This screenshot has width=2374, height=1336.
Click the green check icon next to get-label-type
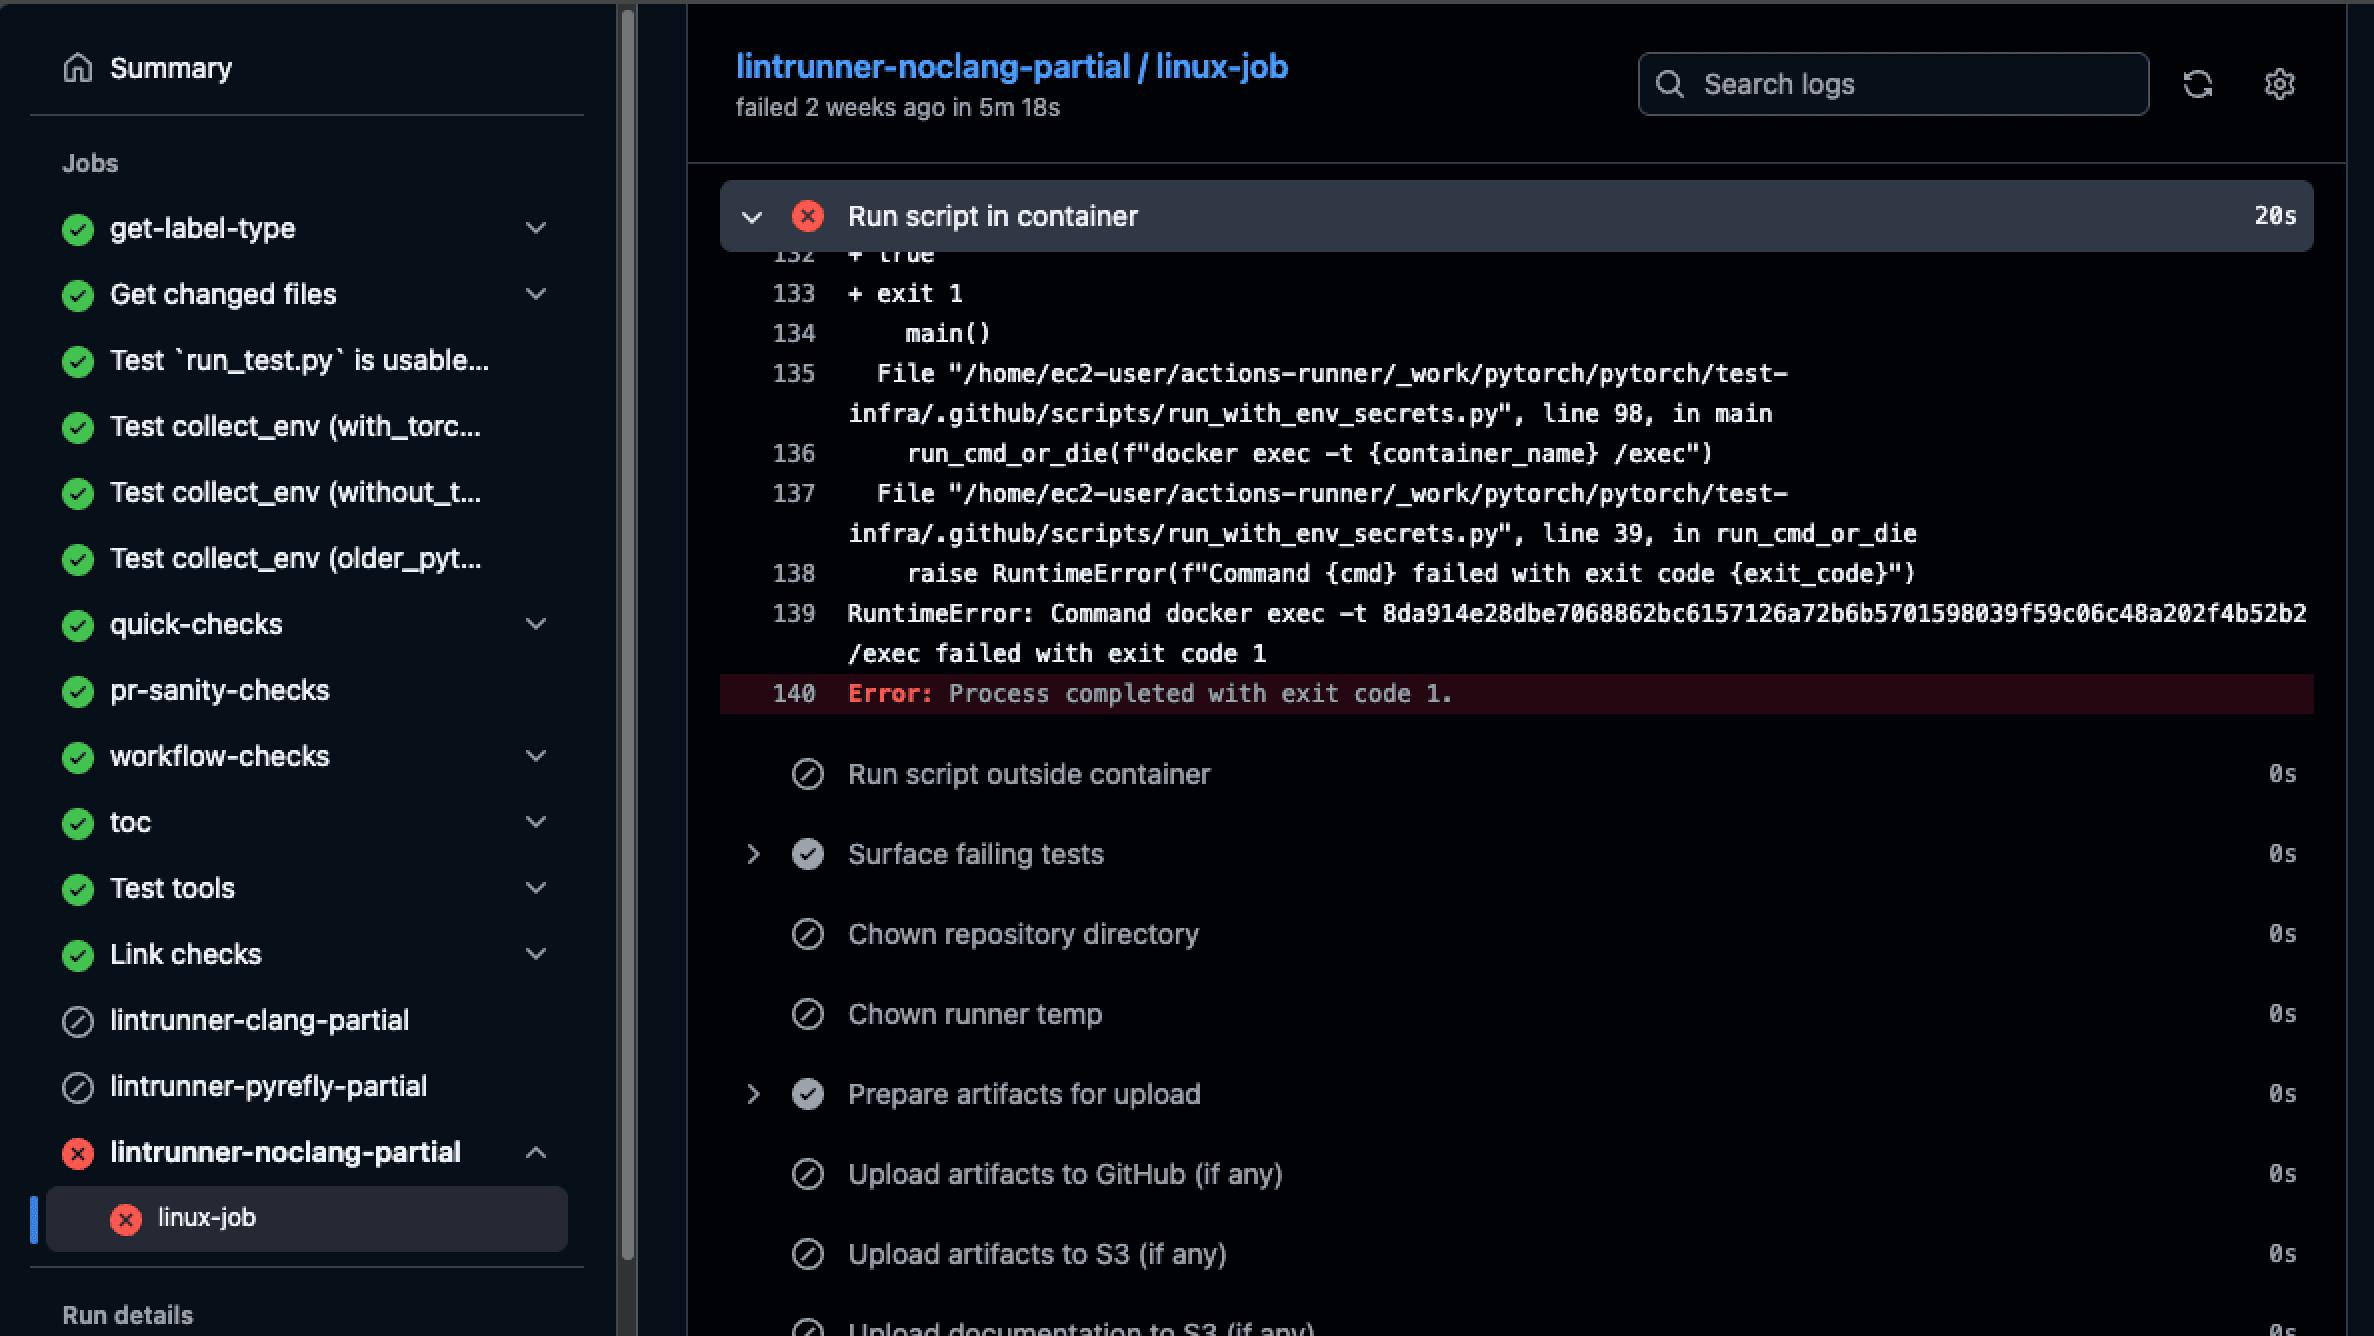[x=78, y=229]
